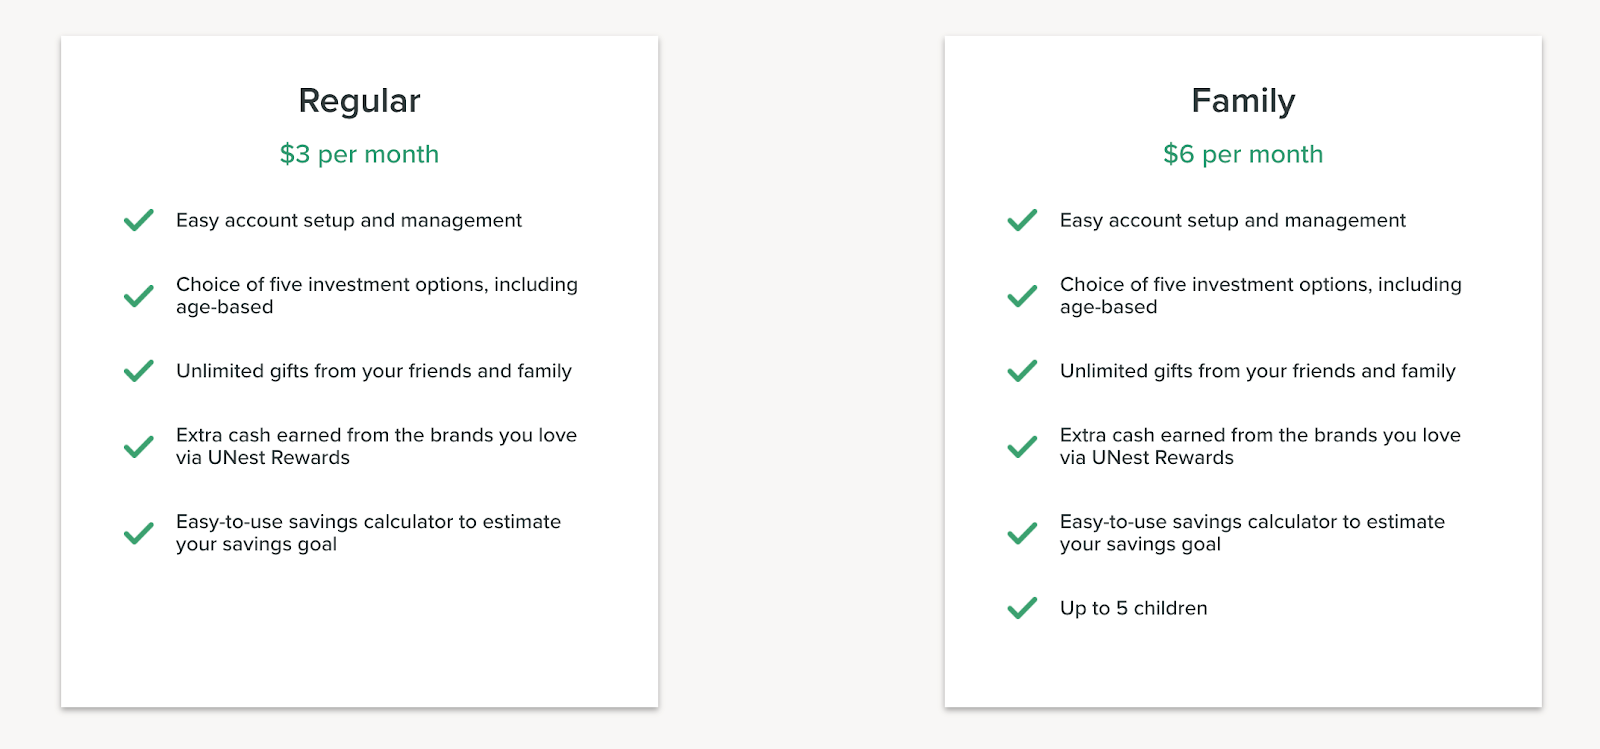1600x749 pixels.
Task: Click the checkmark next to Up to 5 children
Action: (1022, 608)
